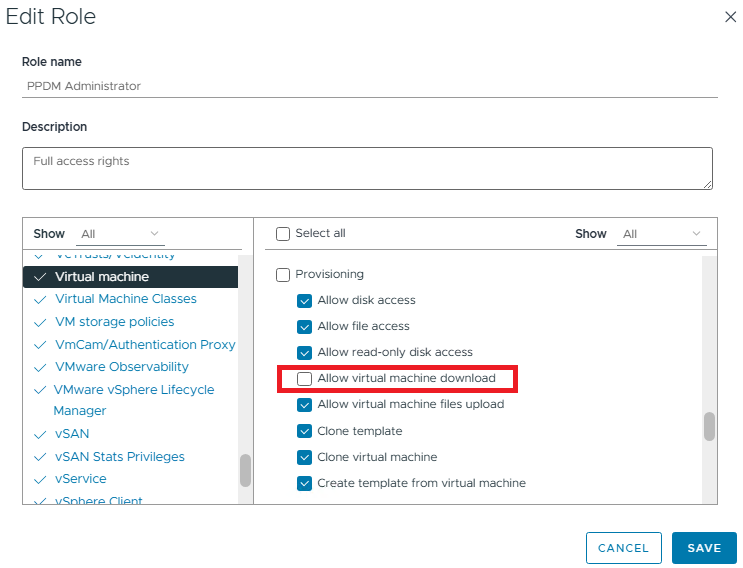Check the Provisioning group checkbox

click(x=283, y=274)
